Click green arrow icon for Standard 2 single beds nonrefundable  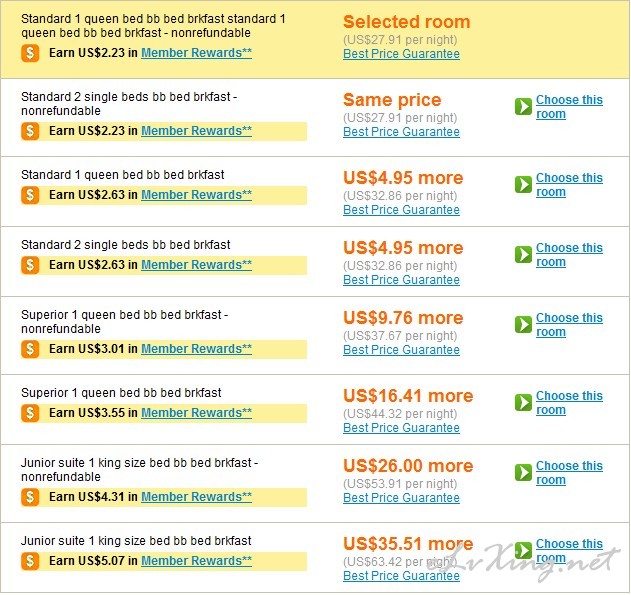[x=523, y=107]
